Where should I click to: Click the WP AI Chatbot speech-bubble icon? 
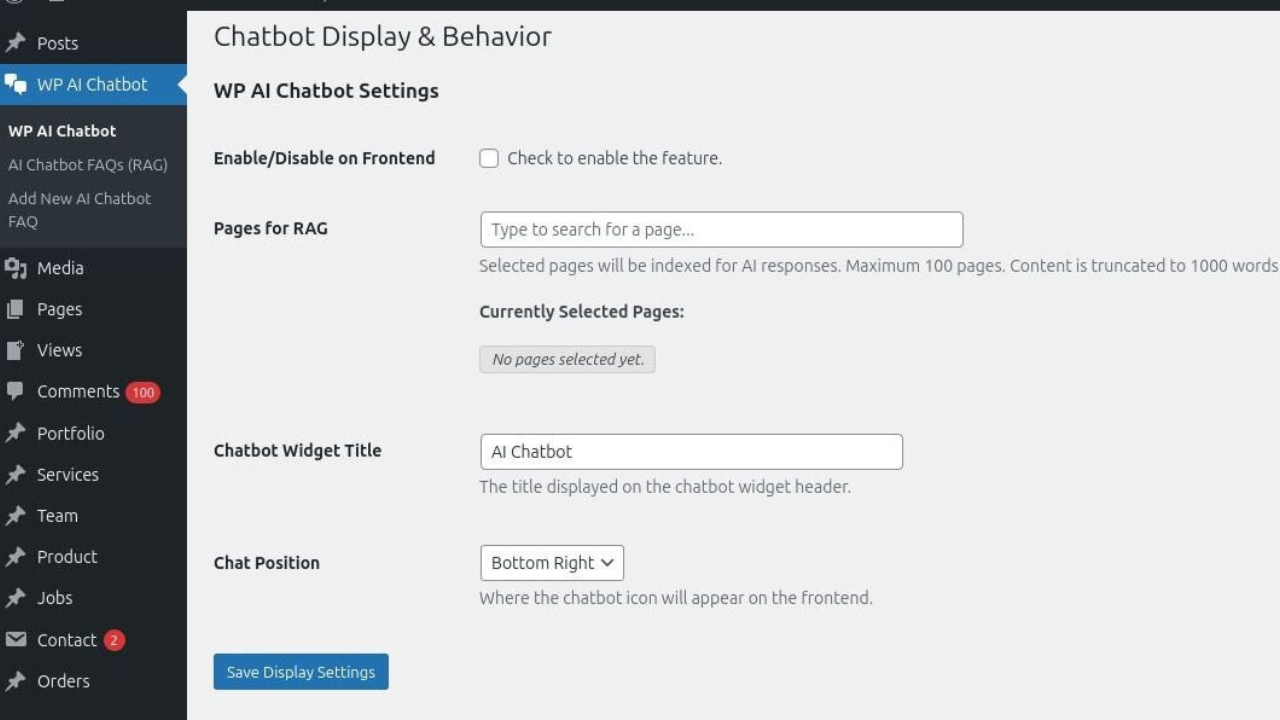click(15, 84)
